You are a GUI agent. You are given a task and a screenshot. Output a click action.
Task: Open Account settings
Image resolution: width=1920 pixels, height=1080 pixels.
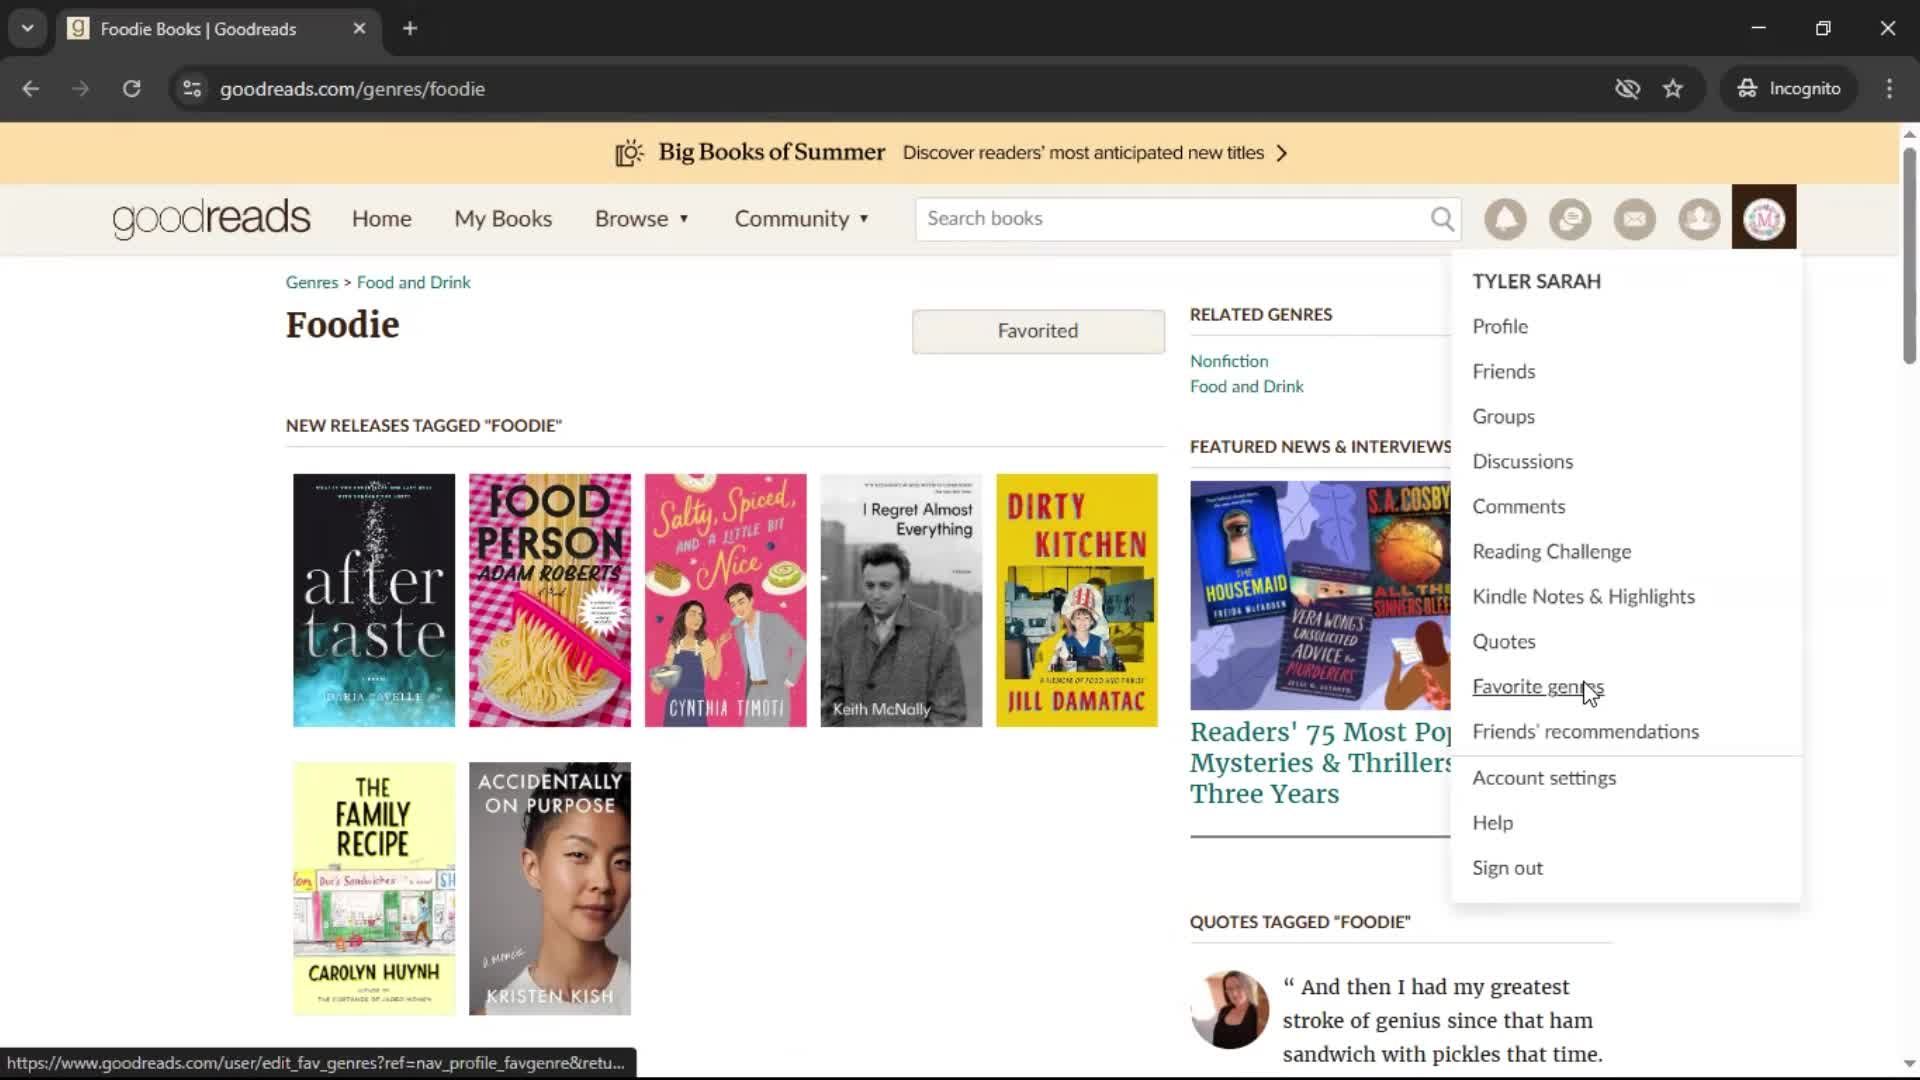(x=1543, y=778)
